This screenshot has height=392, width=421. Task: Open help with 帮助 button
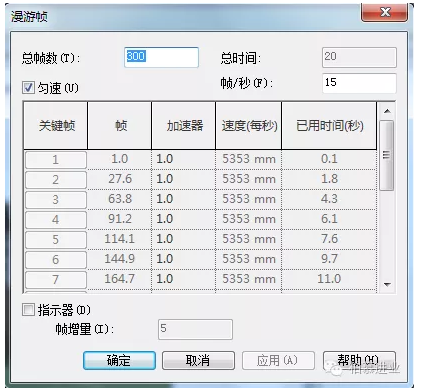[359, 360]
